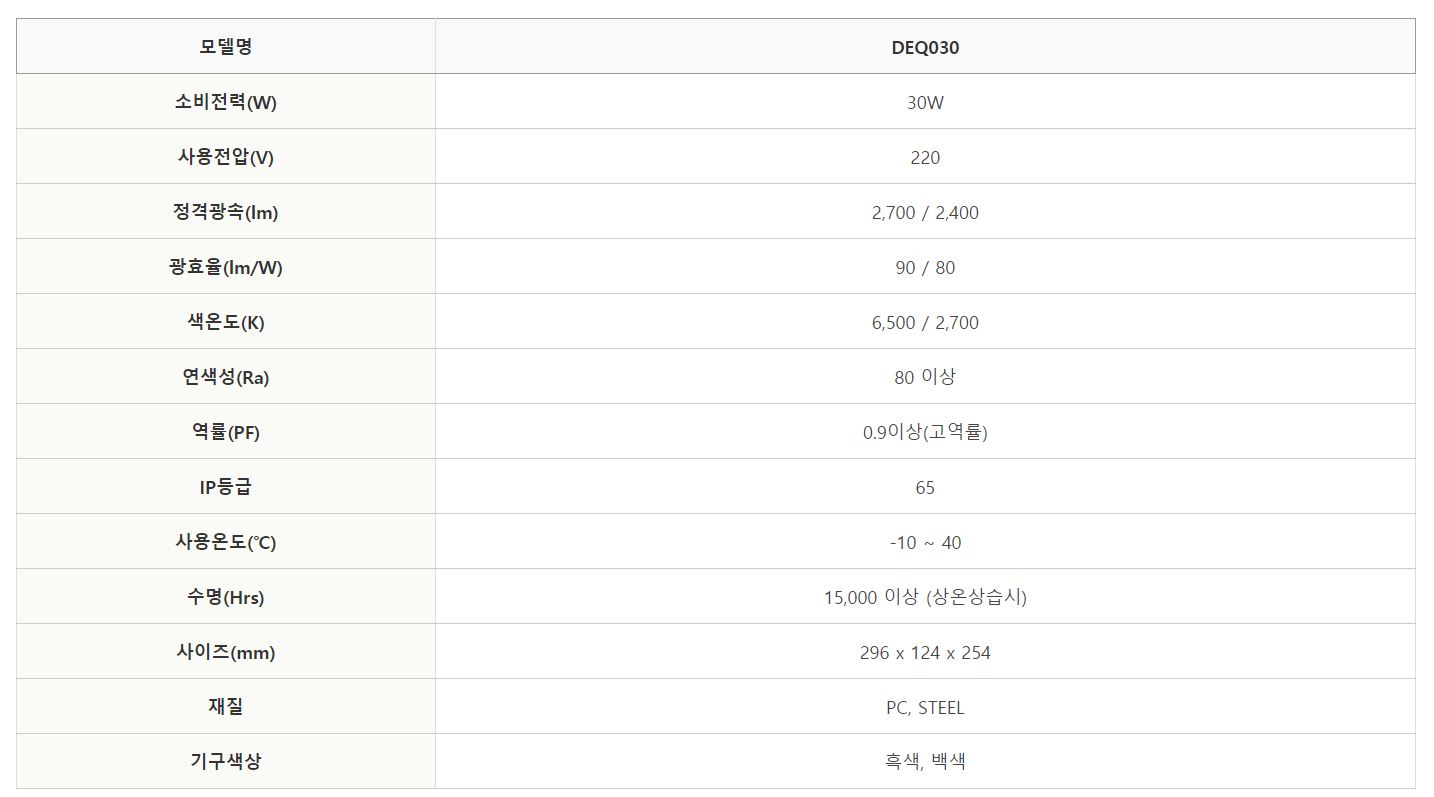Viewport: 1434px width, 797px height.
Task: Click the 모델명 header cell
Action: point(226,47)
